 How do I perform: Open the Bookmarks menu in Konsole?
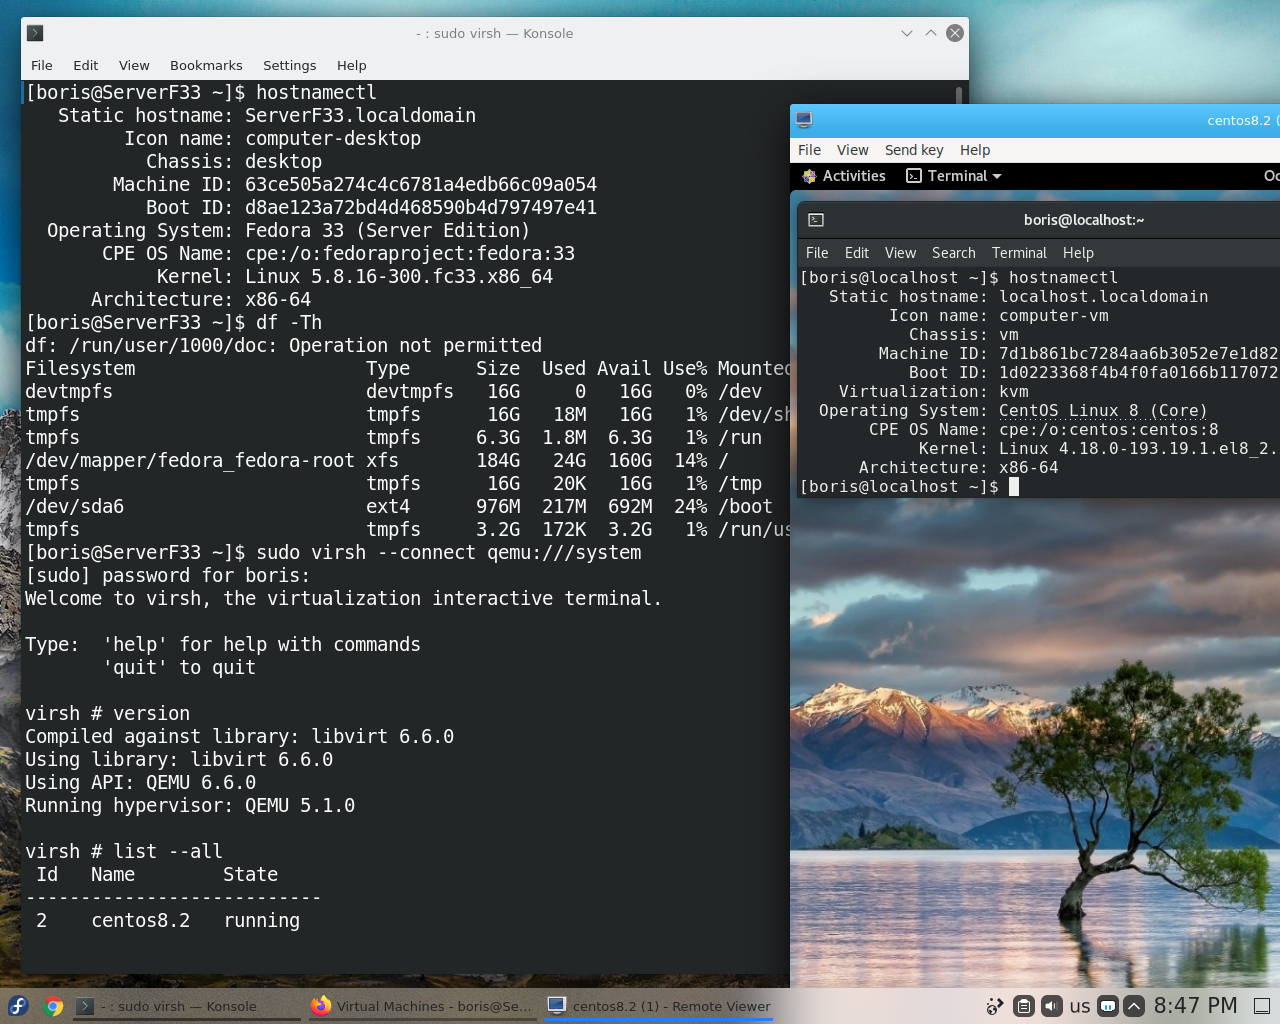[x=206, y=65]
